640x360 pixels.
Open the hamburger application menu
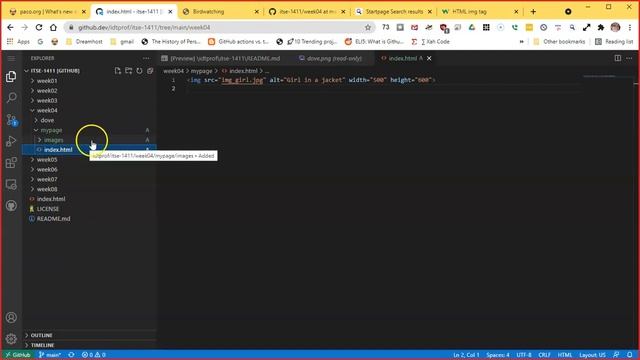click(x=11, y=58)
